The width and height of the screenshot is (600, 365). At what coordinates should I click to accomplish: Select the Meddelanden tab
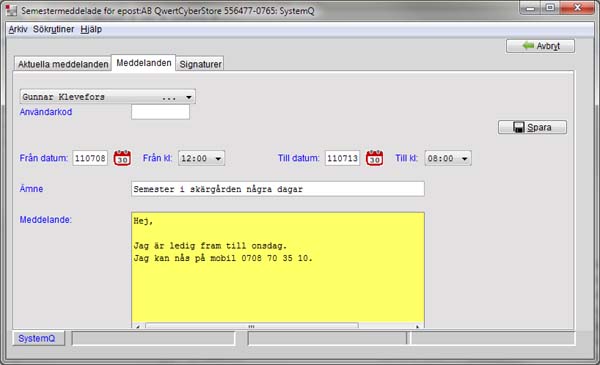pyautogui.click(x=144, y=63)
